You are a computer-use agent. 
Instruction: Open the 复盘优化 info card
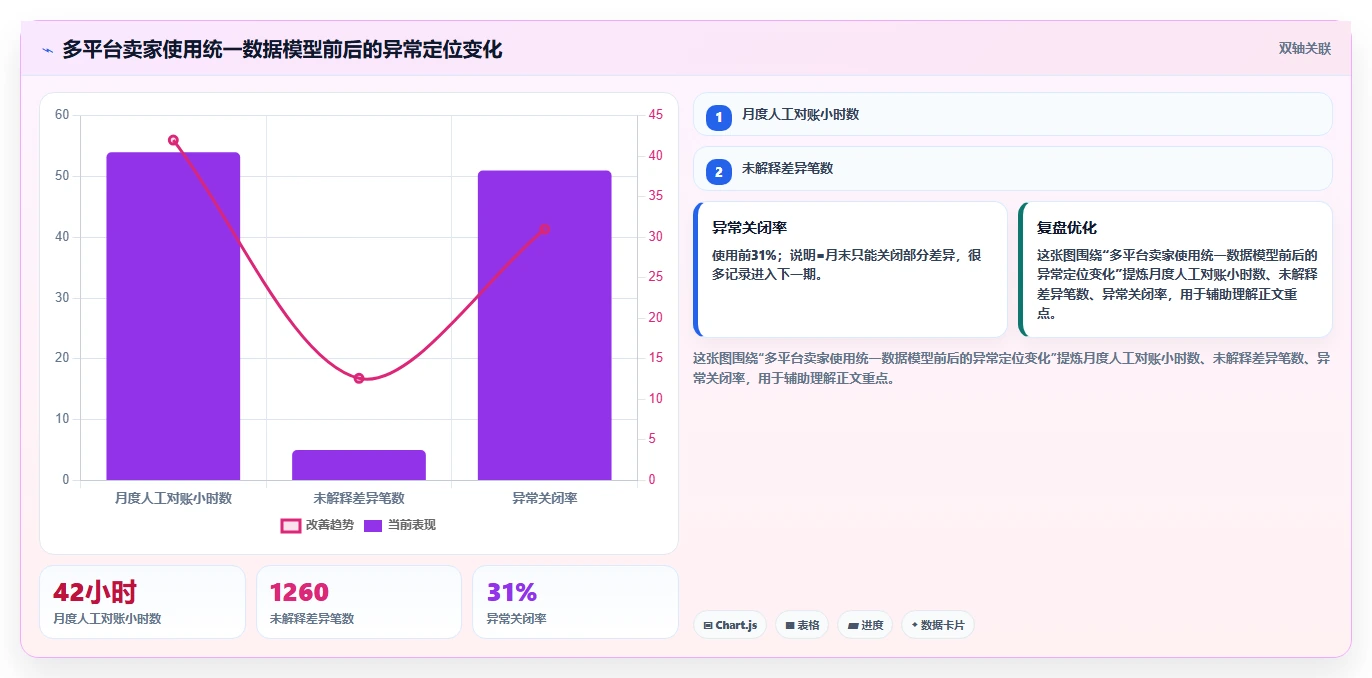[1175, 270]
